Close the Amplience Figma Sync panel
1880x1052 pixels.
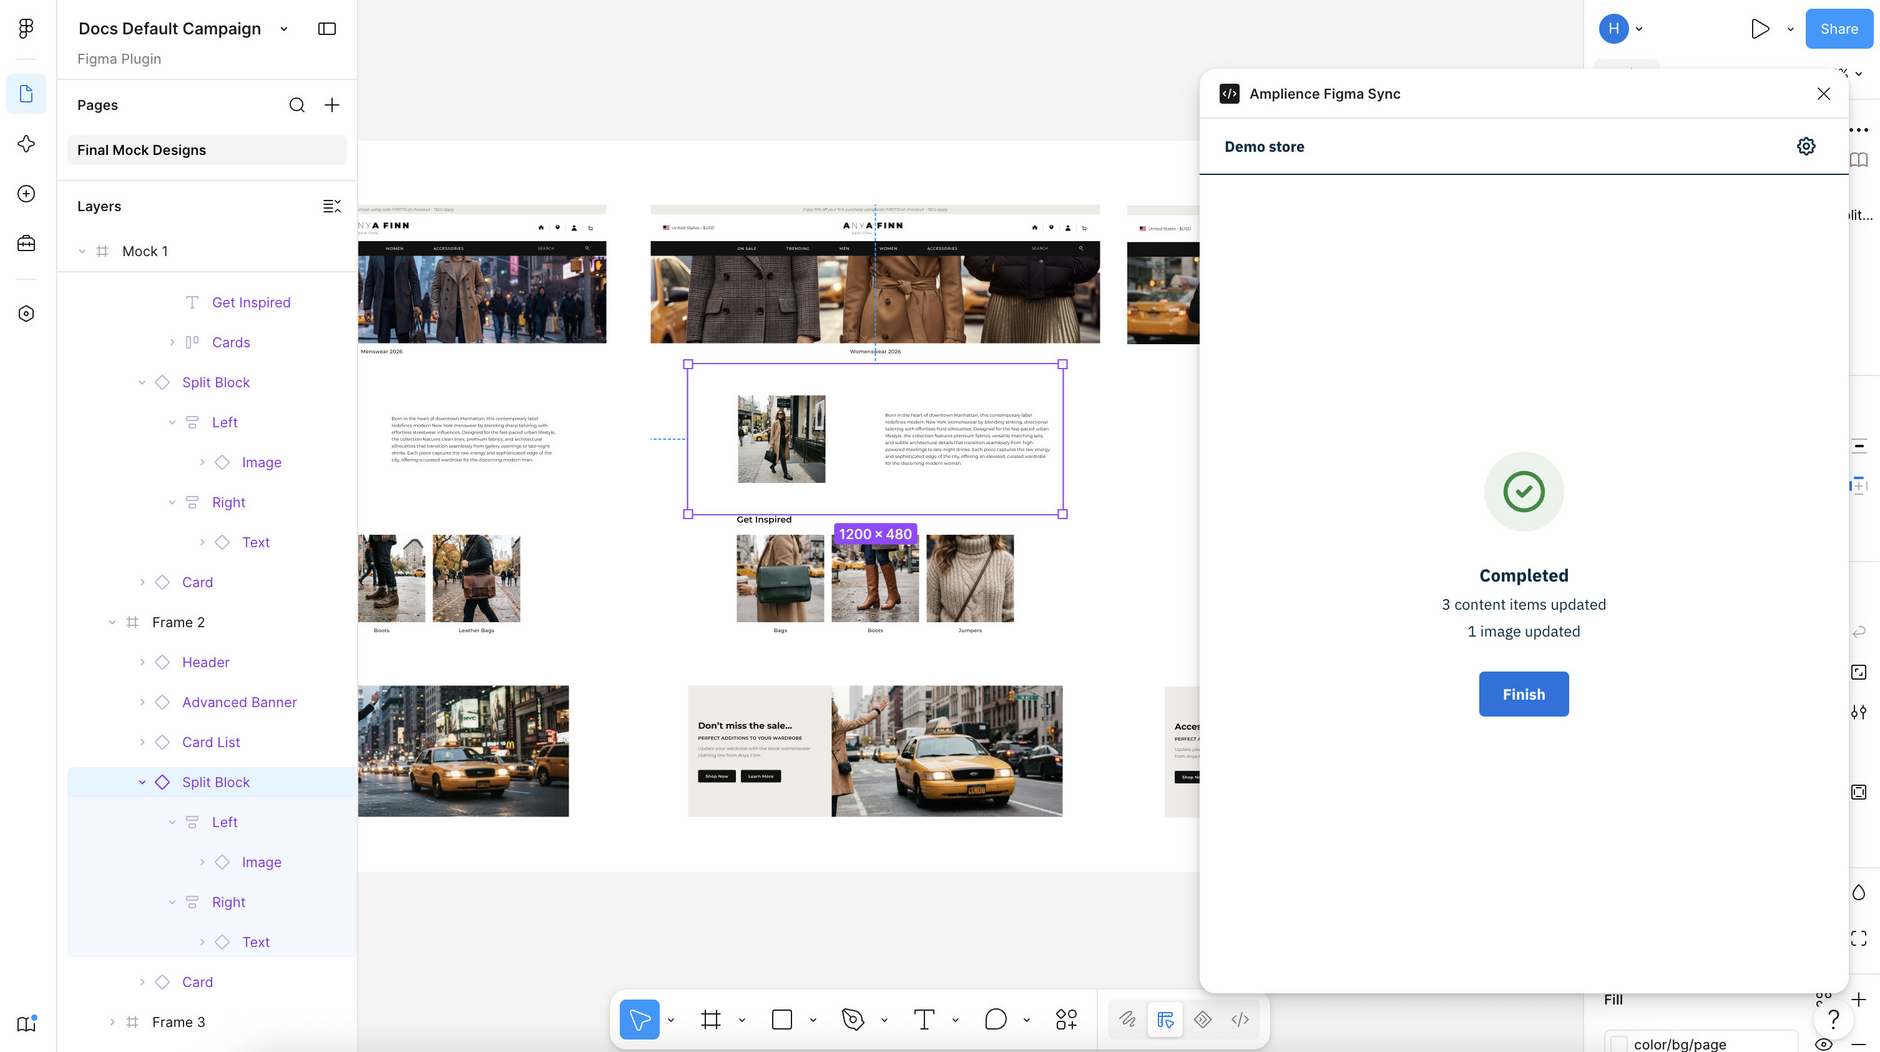pos(1823,94)
